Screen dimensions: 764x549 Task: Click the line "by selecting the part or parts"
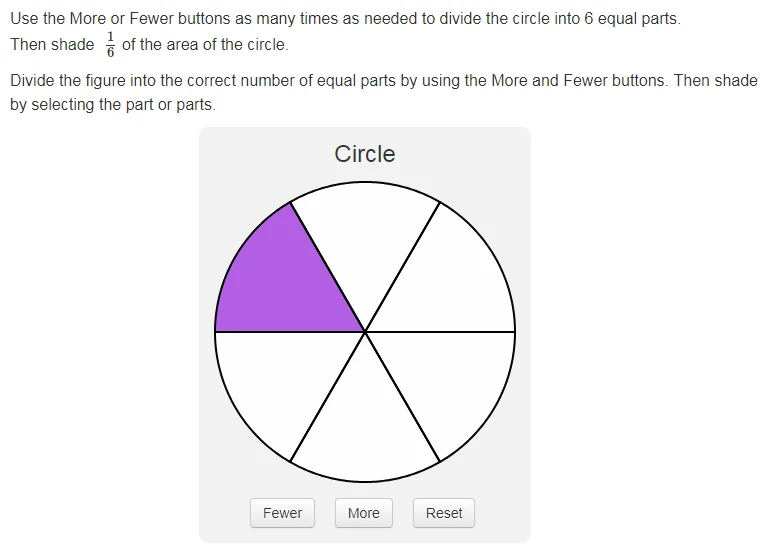point(113,104)
